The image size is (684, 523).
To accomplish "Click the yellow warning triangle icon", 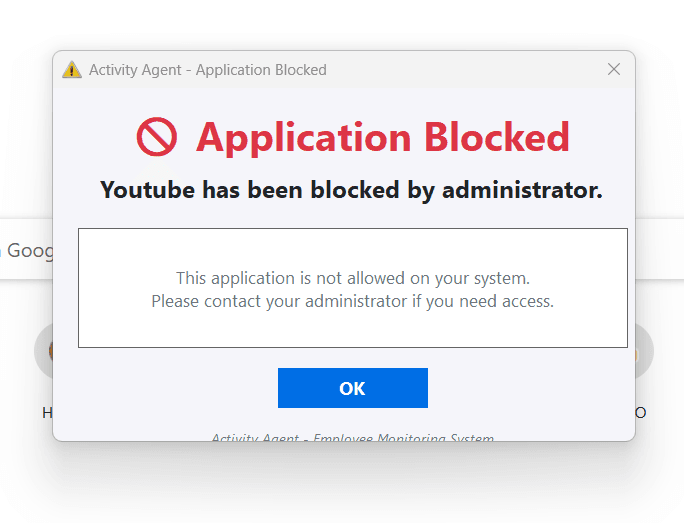I will point(72,70).
